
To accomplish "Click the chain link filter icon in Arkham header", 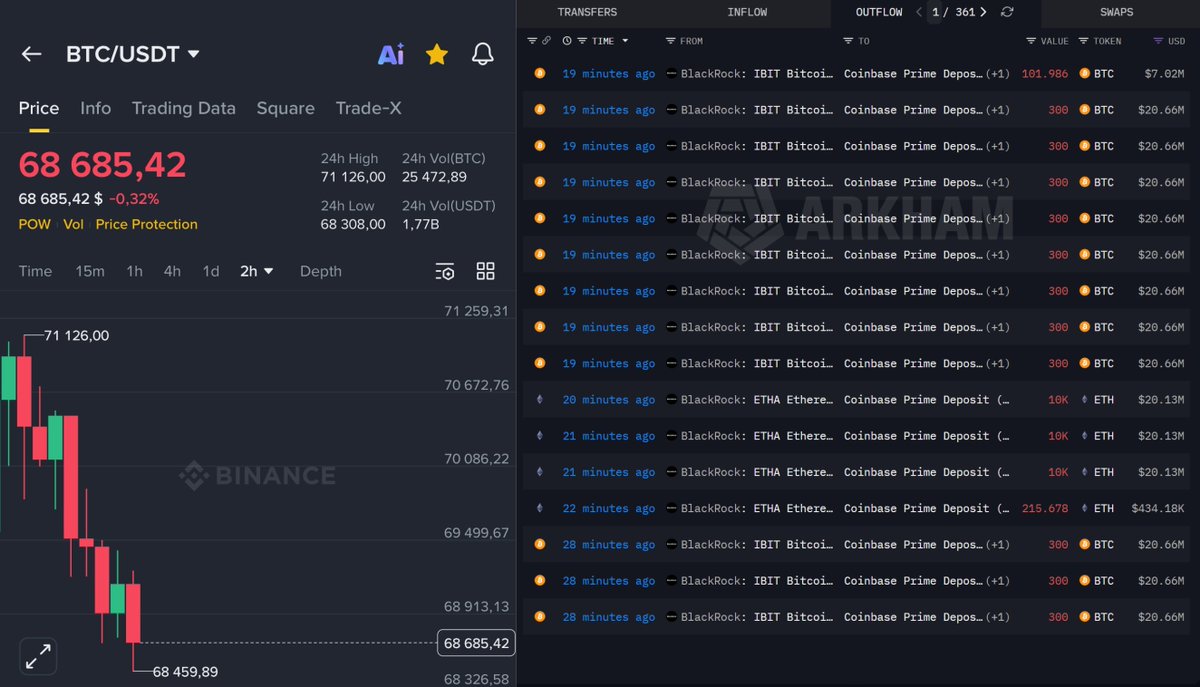I will [x=546, y=41].
